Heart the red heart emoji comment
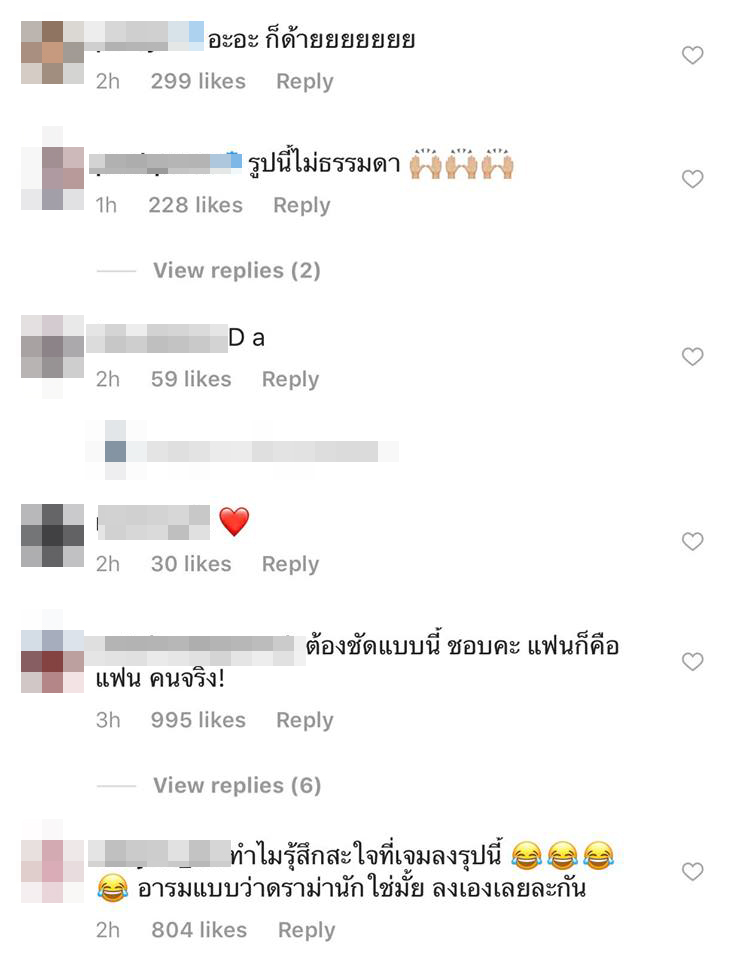Screen dimensions: 743x960 692,541
